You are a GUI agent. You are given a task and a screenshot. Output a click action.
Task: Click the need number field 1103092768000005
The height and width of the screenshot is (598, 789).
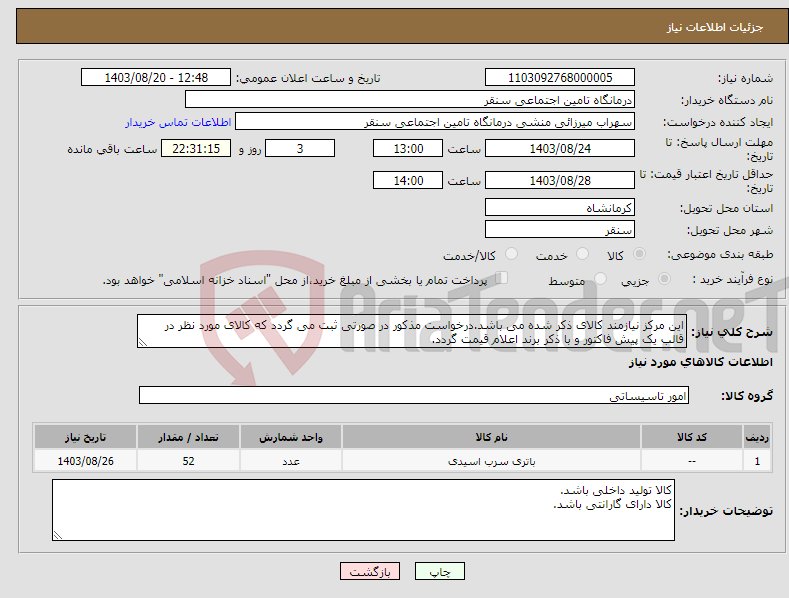click(x=560, y=78)
